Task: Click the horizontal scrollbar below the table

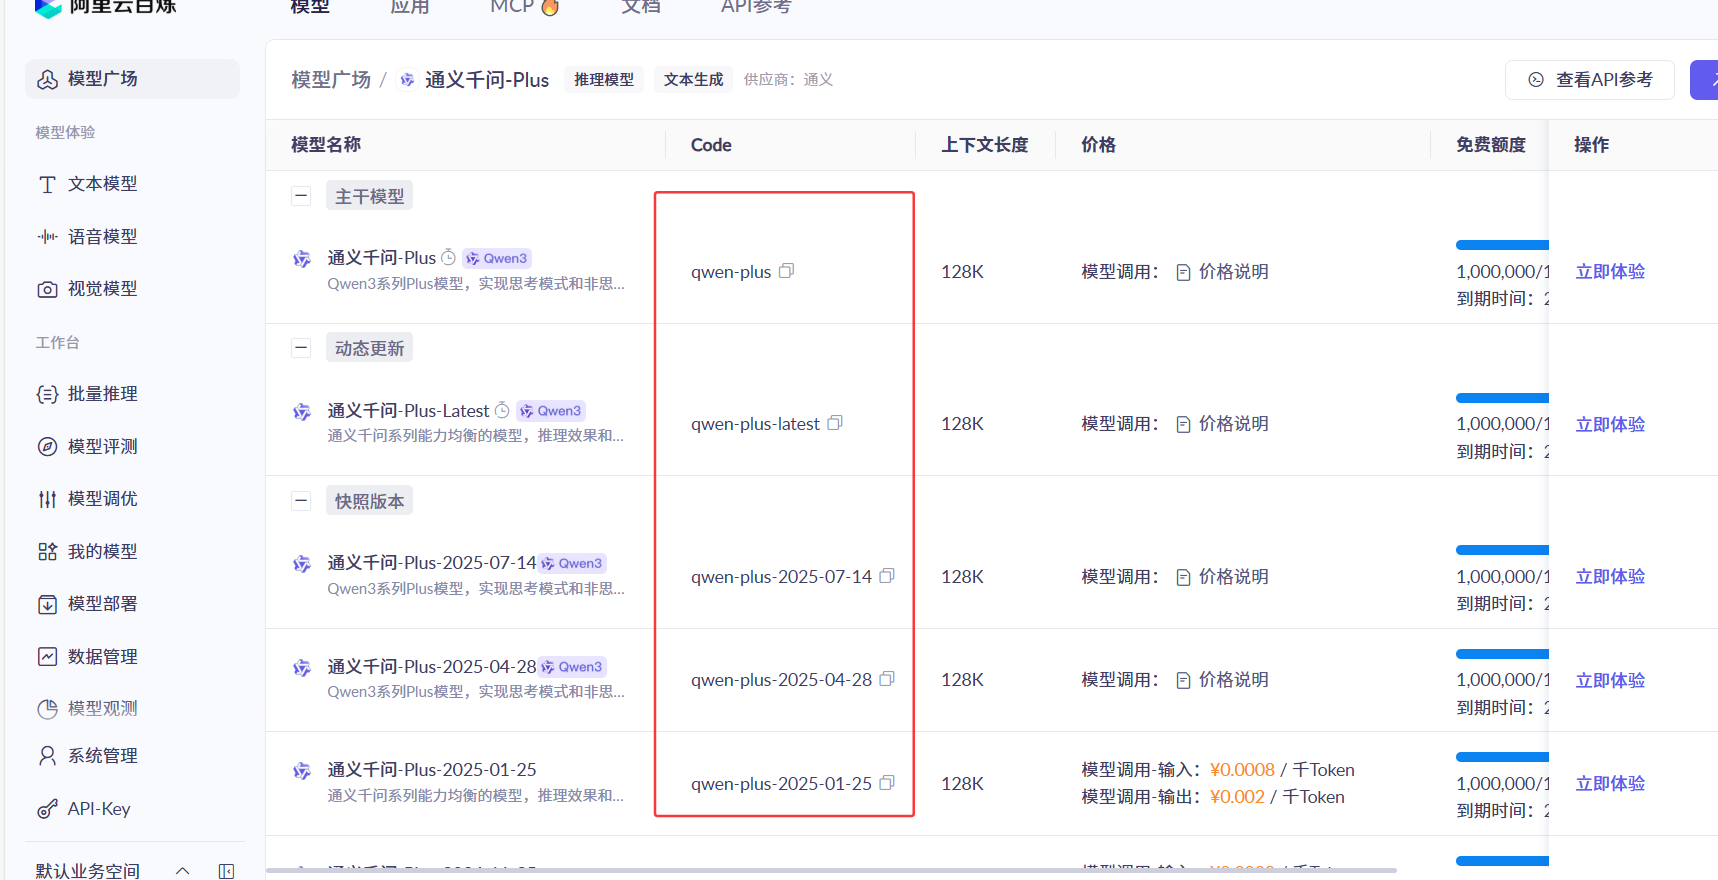Action: pos(830,871)
